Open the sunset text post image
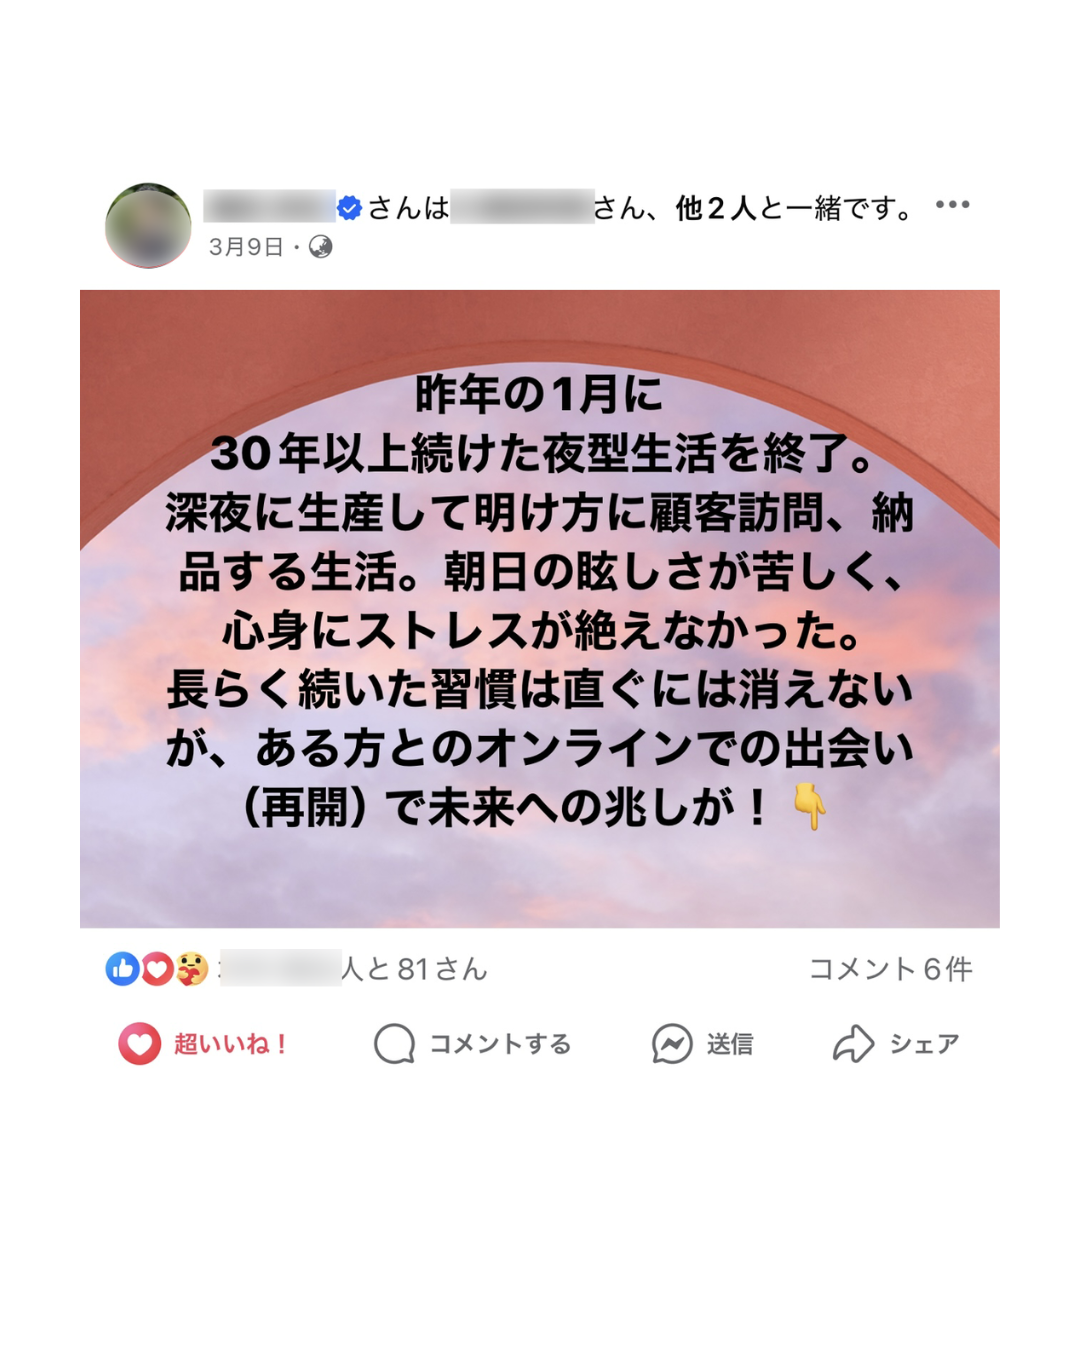This screenshot has width=1080, height=1350. [x=540, y=609]
